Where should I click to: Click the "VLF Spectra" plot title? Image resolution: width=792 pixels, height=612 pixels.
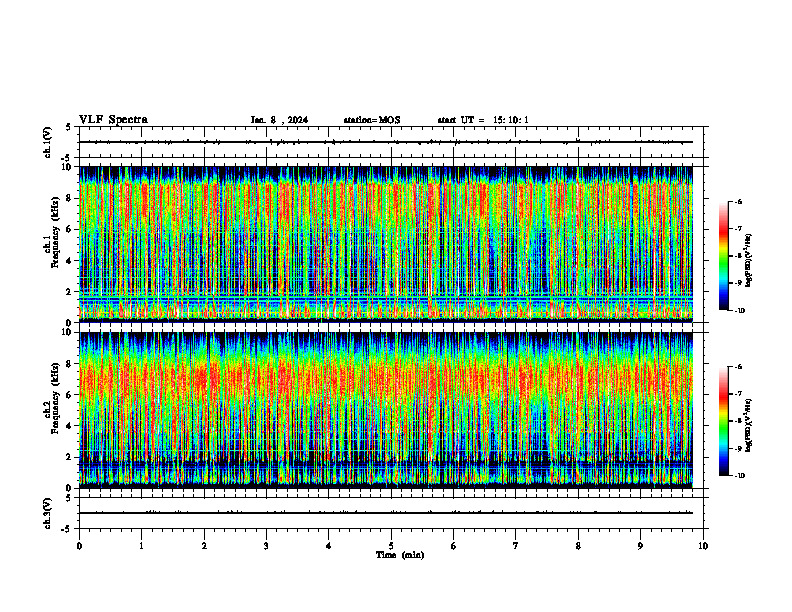pos(113,120)
